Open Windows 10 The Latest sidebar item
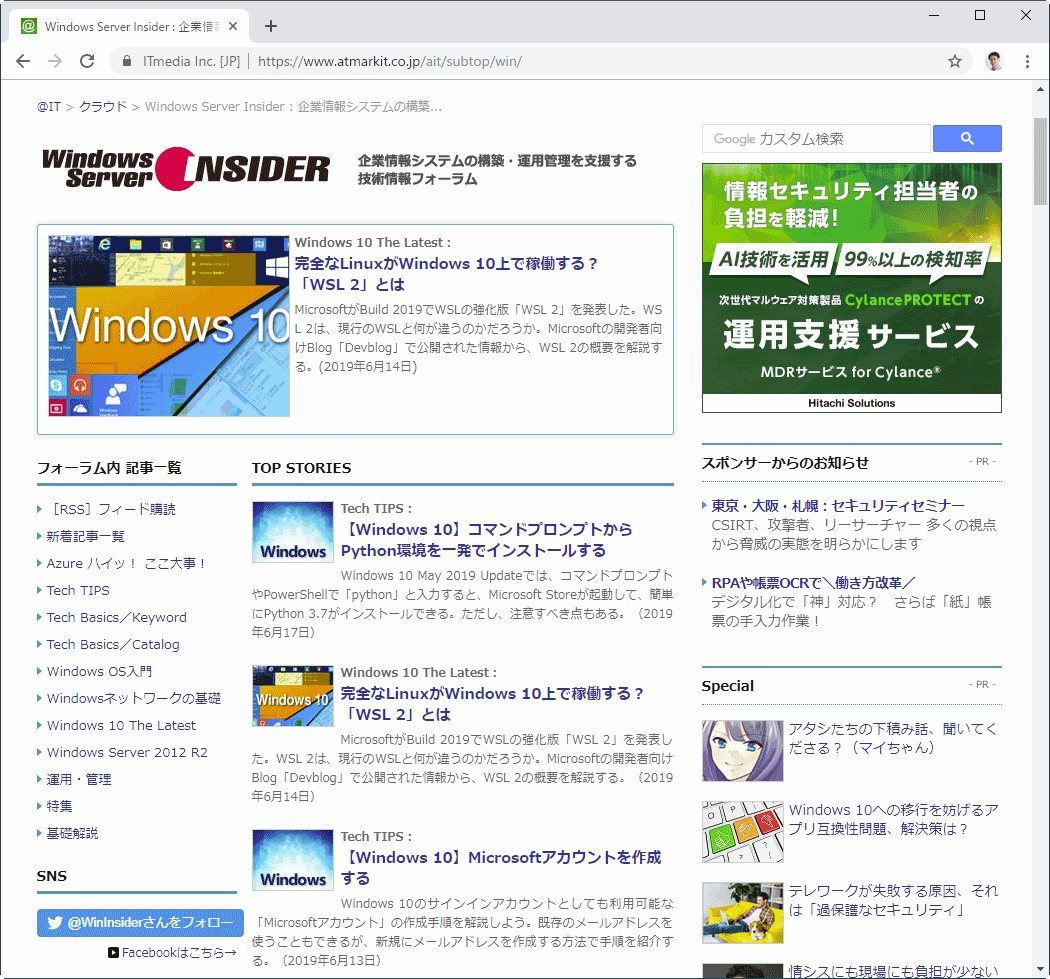 click(121, 725)
